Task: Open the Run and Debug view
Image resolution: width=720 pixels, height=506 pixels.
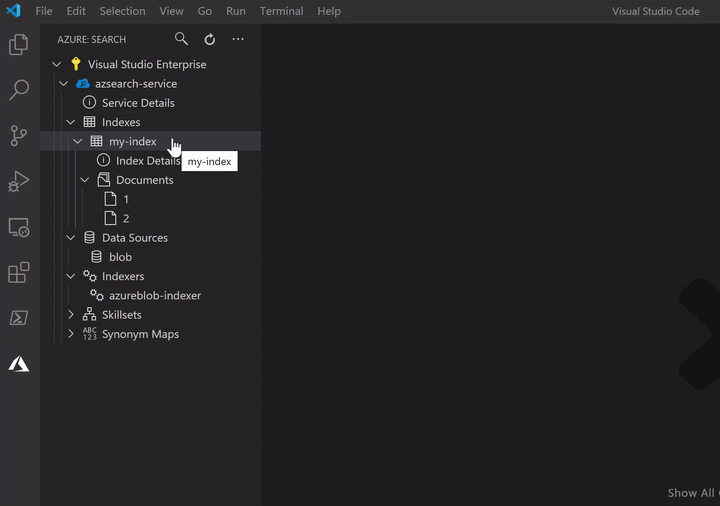Action: tap(19, 181)
